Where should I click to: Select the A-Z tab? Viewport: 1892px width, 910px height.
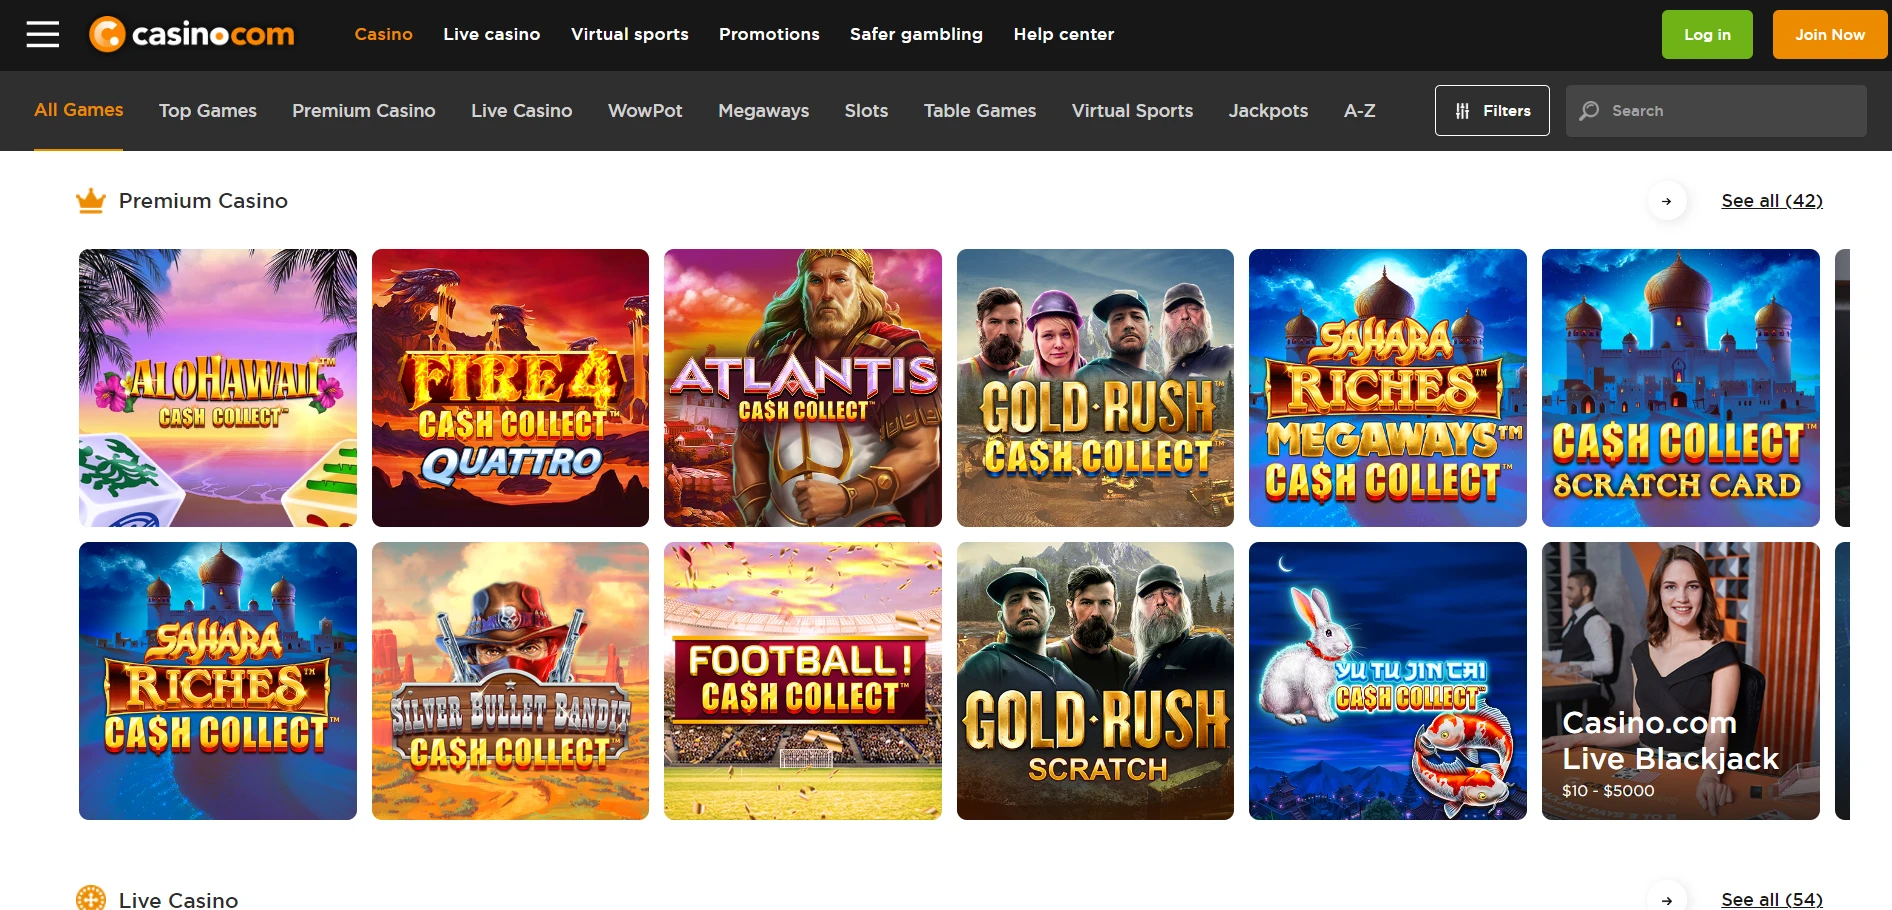click(1360, 111)
